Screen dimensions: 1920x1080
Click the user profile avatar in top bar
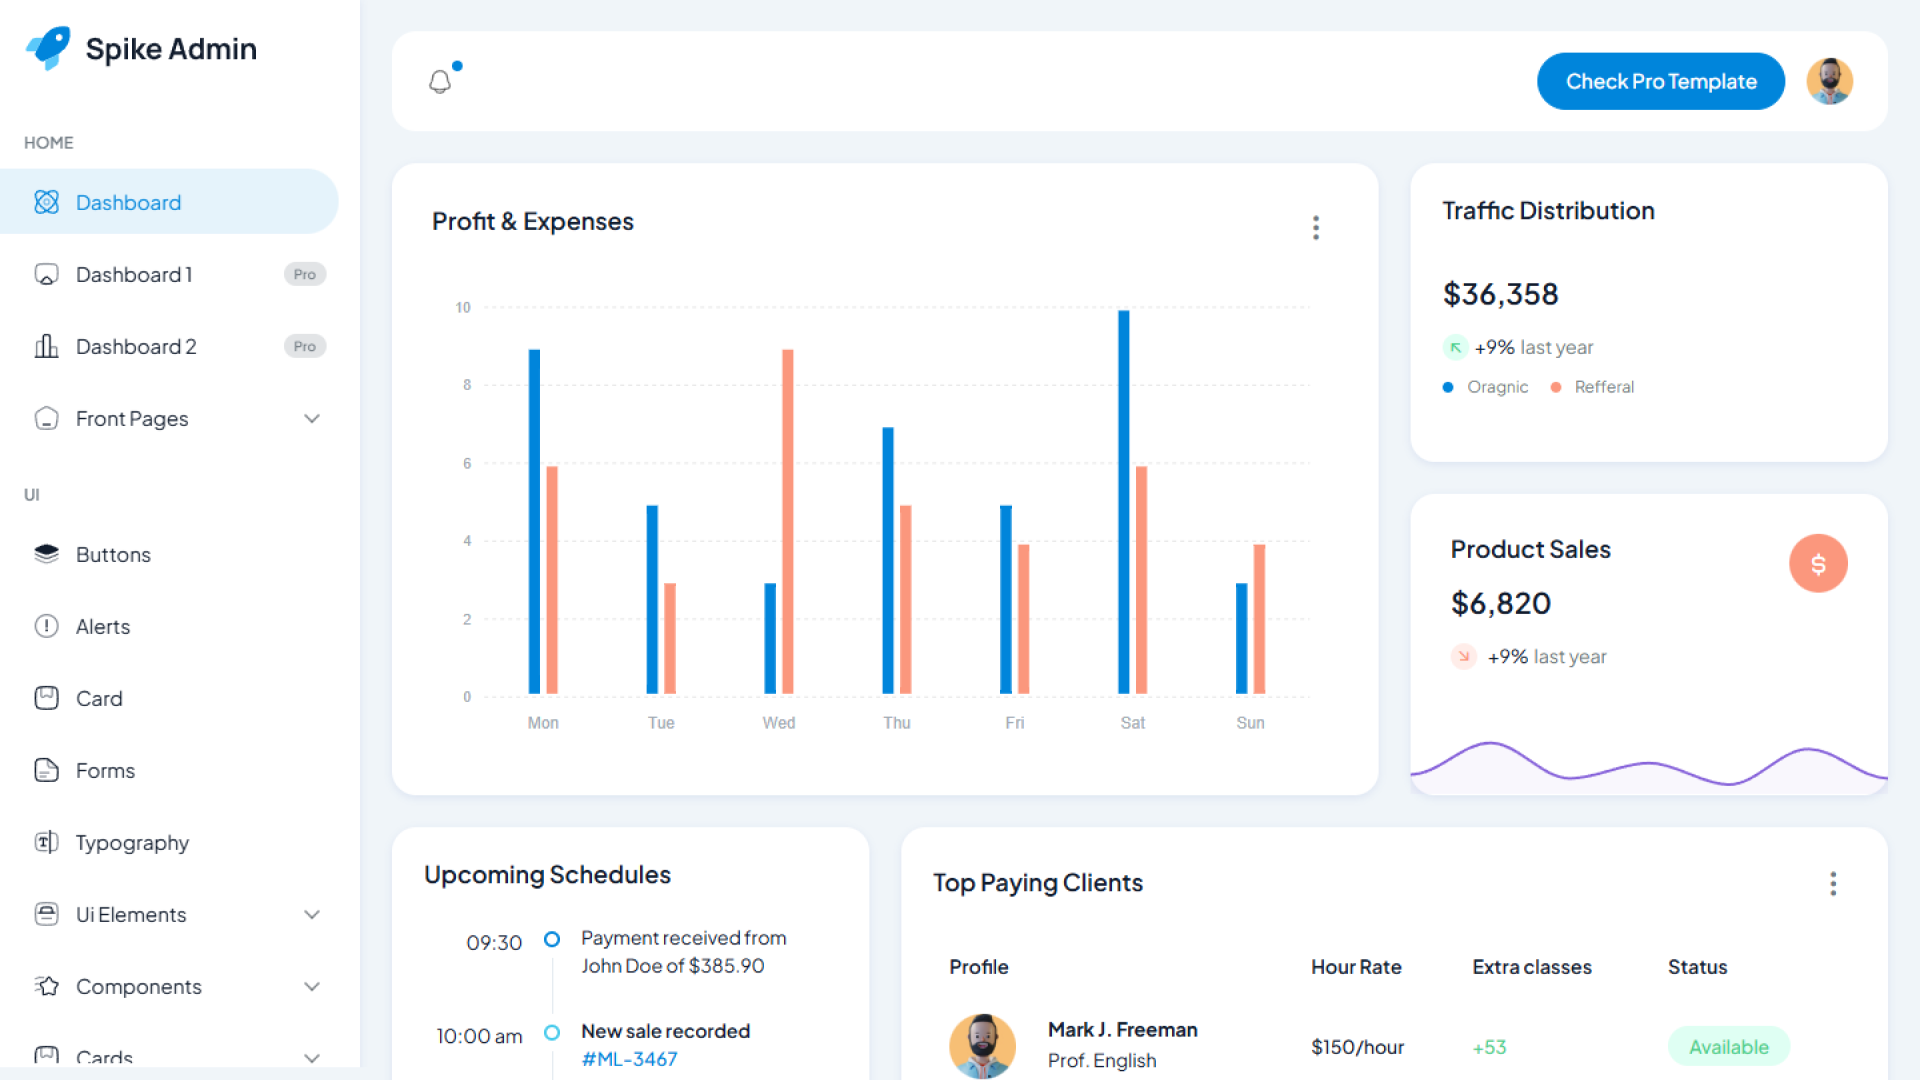pos(1829,81)
